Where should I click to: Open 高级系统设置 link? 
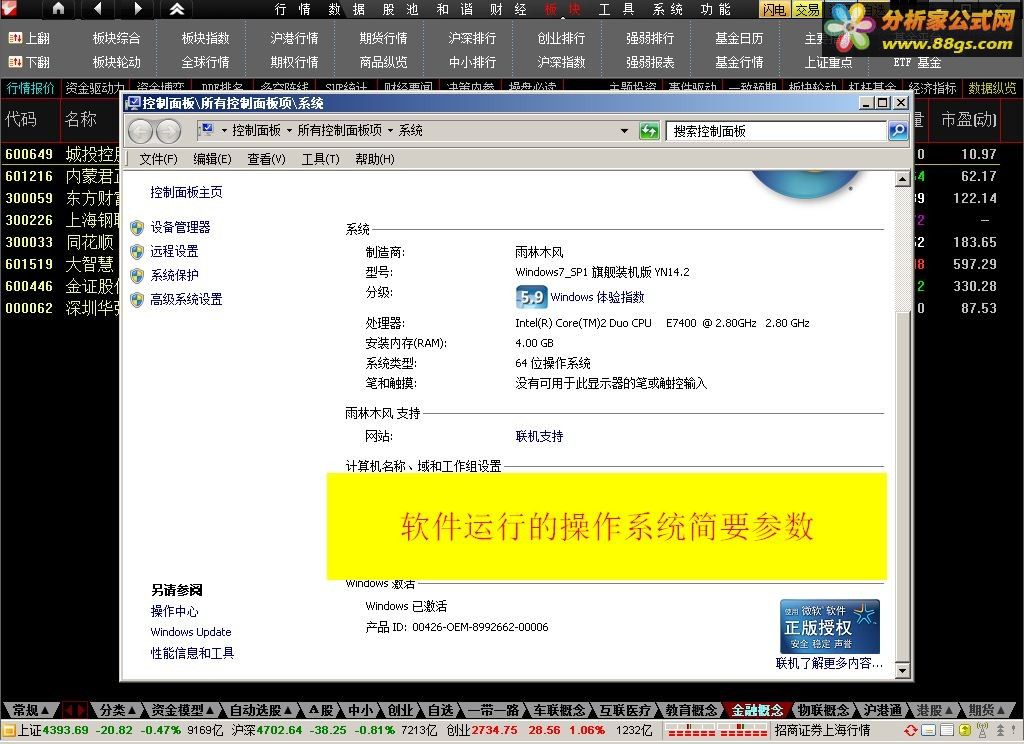(x=186, y=299)
